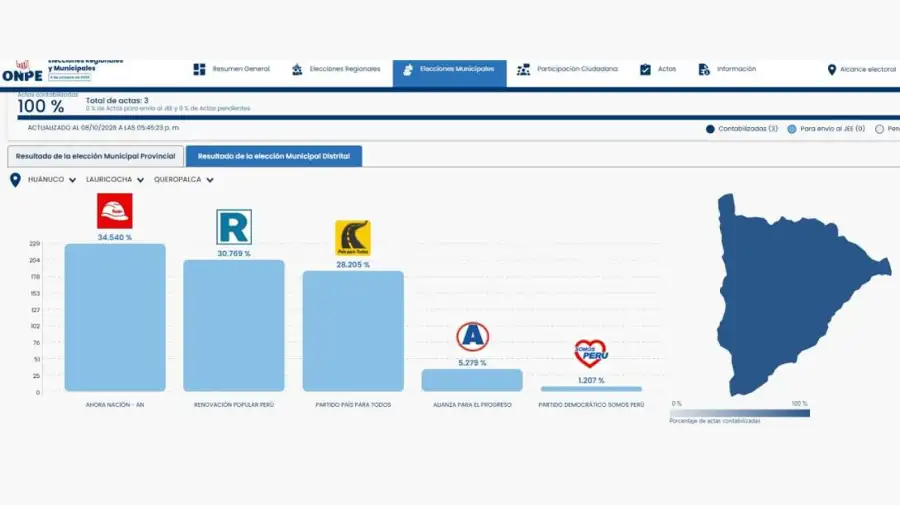900x505 pixels.
Task: Click the Elecciones Regionales icon
Action: 297,69
